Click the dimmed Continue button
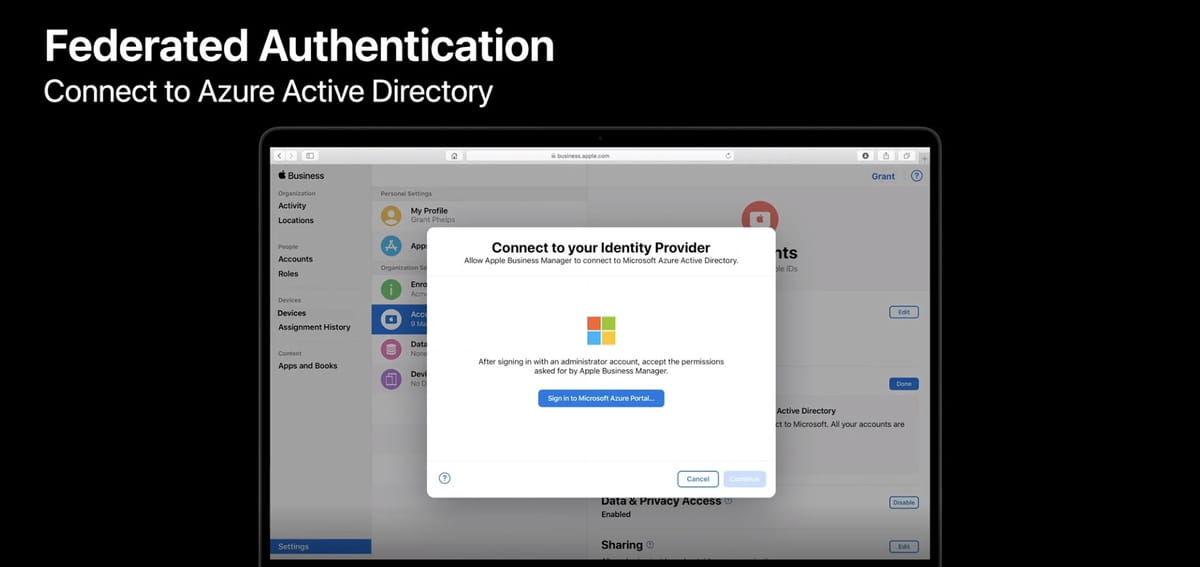The image size is (1200, 567). pyautogui.click(x=745, y=479)
